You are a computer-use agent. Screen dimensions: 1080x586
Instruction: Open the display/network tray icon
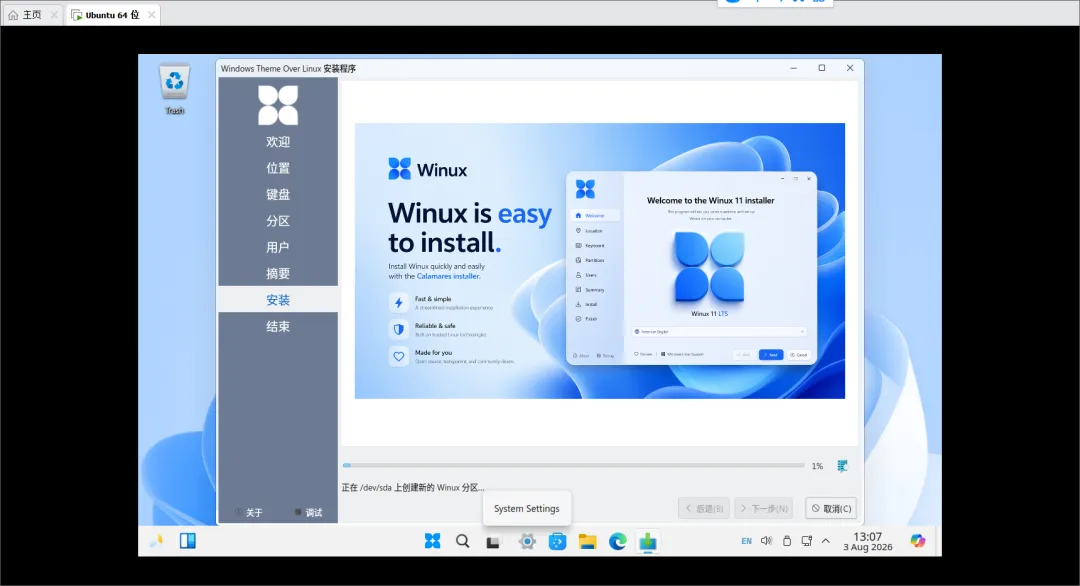[x=806, y=541]
